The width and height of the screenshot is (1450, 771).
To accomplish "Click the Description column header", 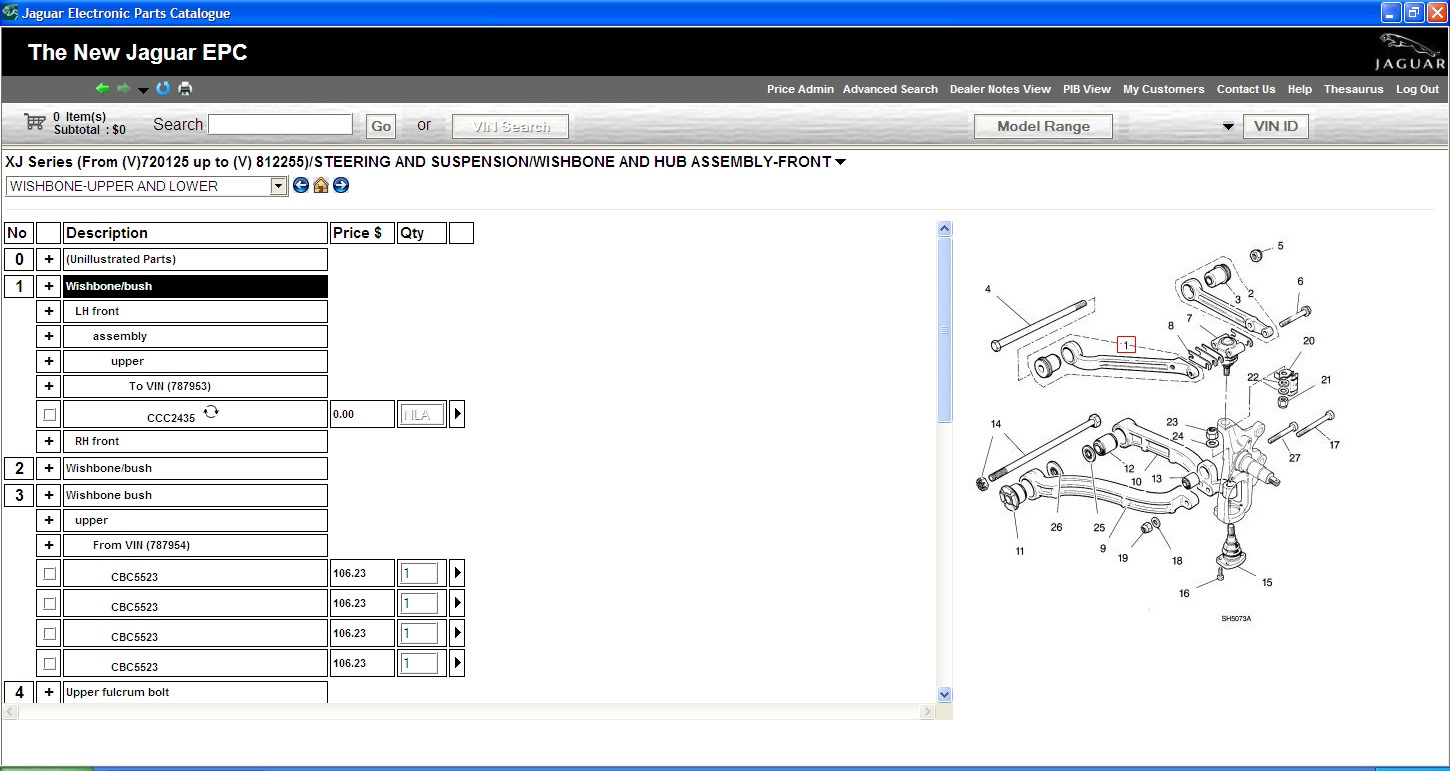I will point(195,233).
